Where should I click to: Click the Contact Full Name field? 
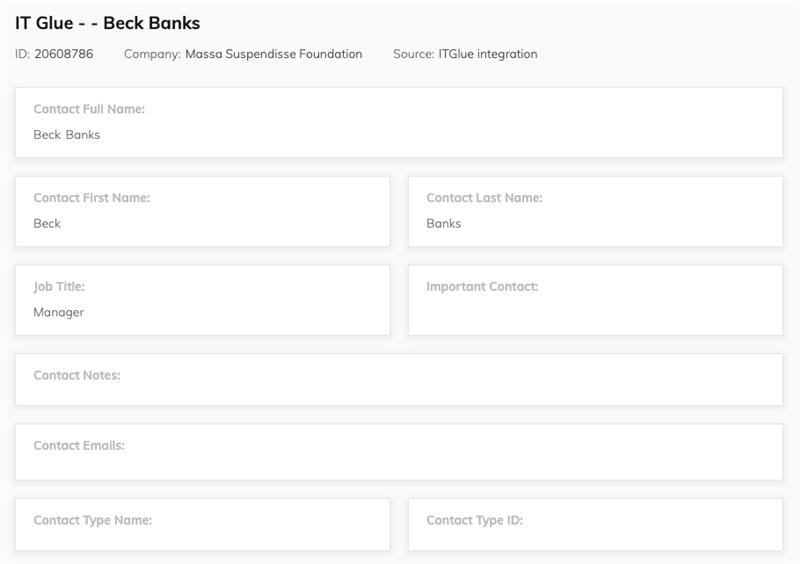click(399, 122)
